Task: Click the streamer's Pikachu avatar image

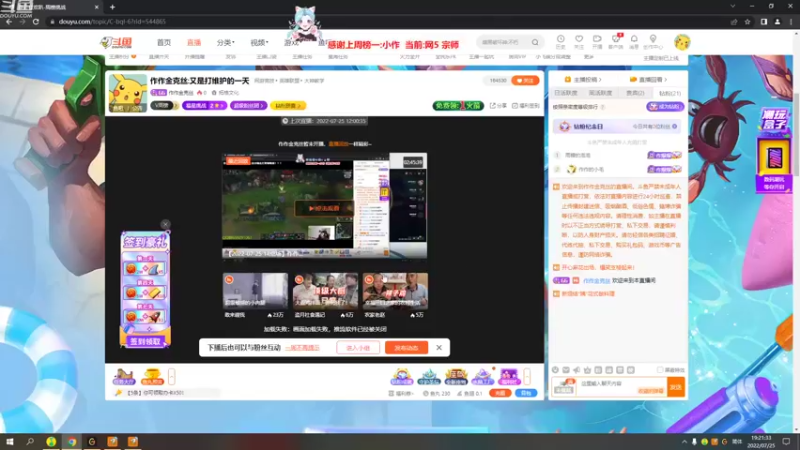Action: click(128, 93)
